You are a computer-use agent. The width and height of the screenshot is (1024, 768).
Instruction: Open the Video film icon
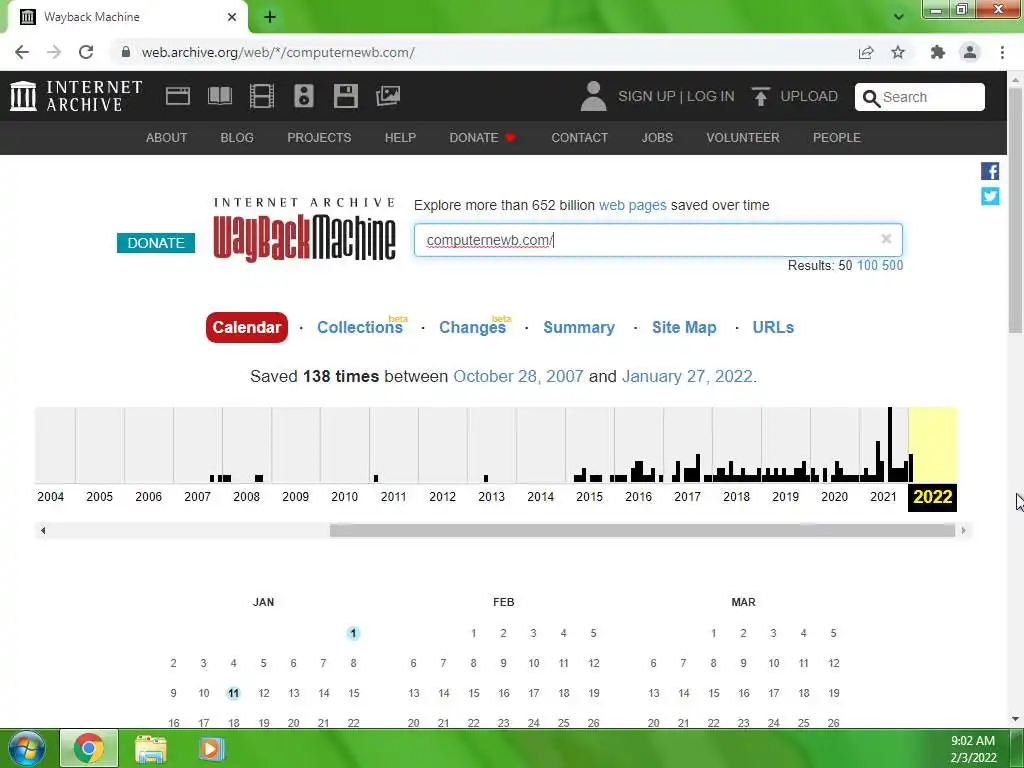[x=261, y=96]
